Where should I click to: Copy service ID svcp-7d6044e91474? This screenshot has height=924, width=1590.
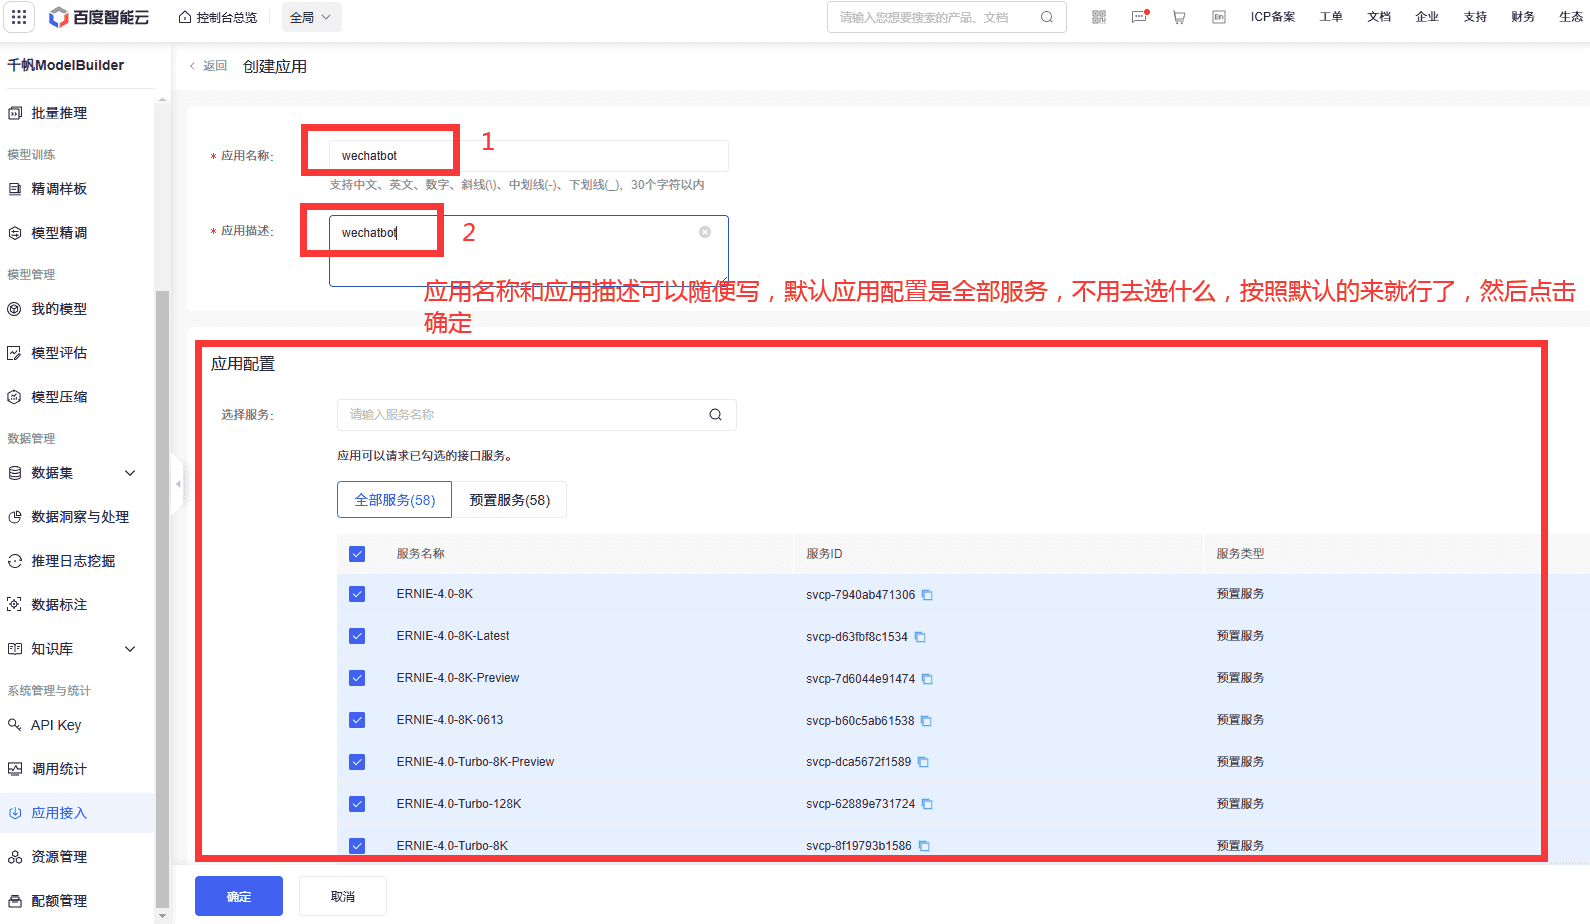(927, 679)
